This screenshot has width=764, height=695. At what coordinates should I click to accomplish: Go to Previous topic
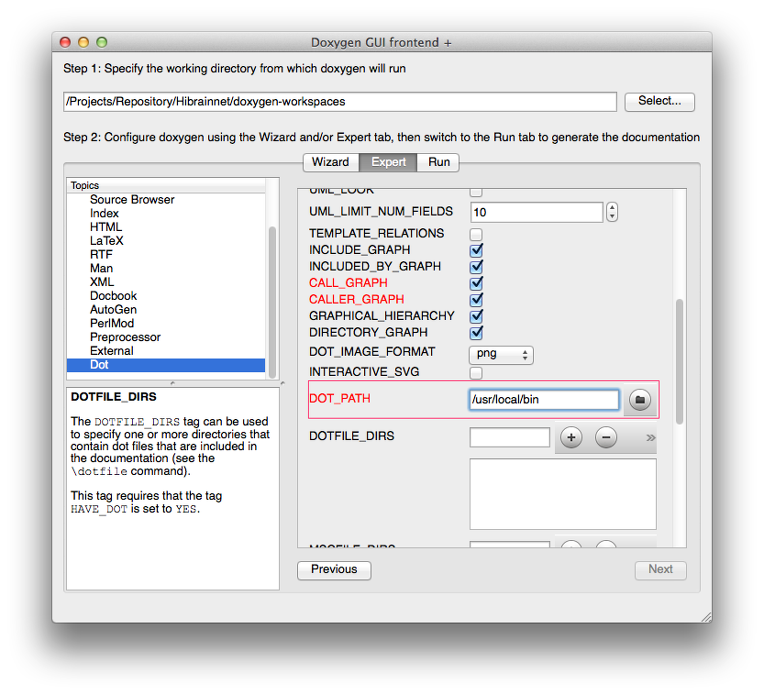(x=334, y=570)
